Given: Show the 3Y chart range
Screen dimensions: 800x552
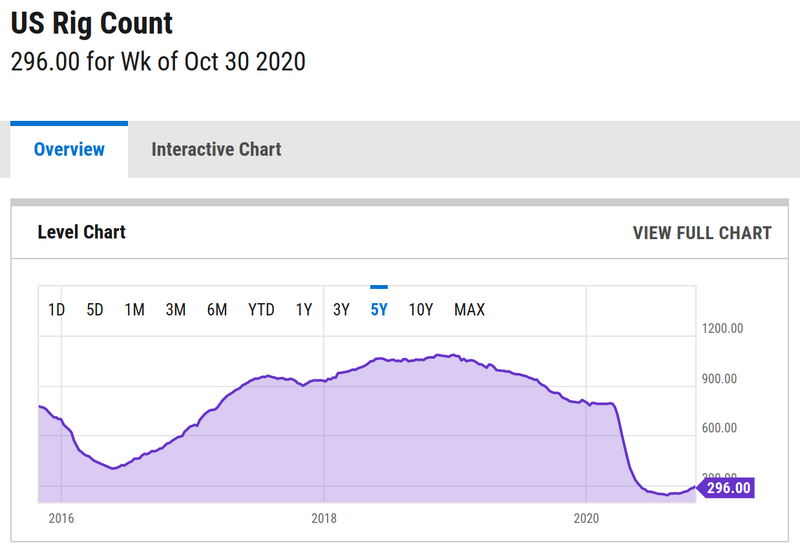Looking at the screenshot, I should coord(341,310).
